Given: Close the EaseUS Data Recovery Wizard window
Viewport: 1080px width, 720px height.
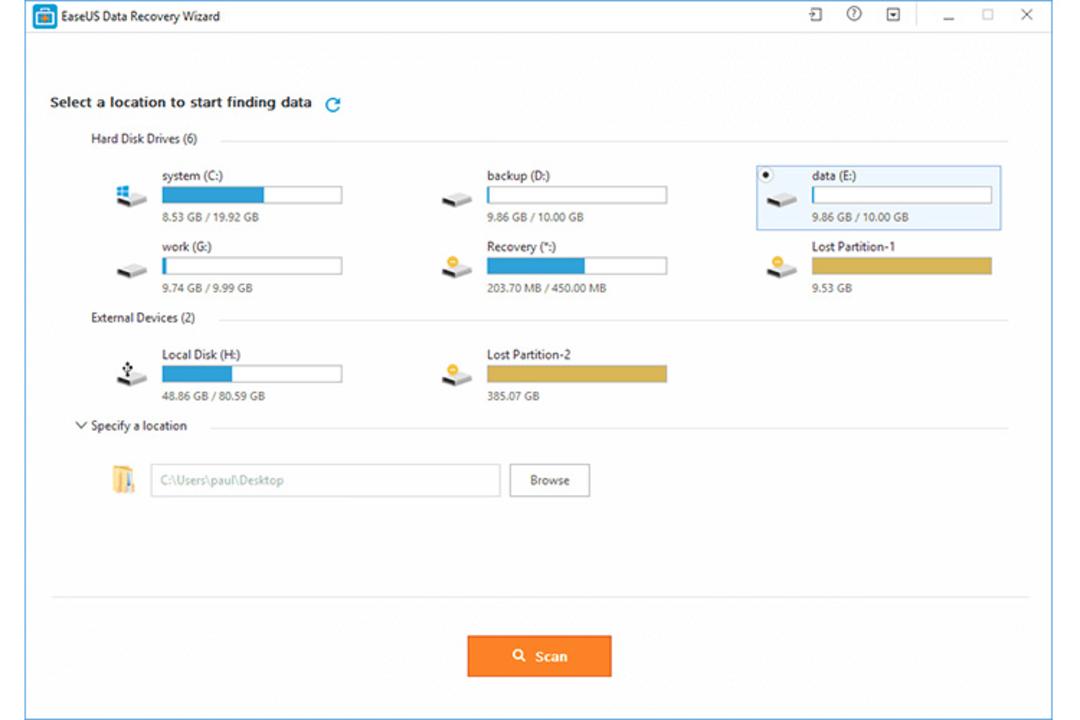Looking at the screenshot, I should coord(1026,14).
